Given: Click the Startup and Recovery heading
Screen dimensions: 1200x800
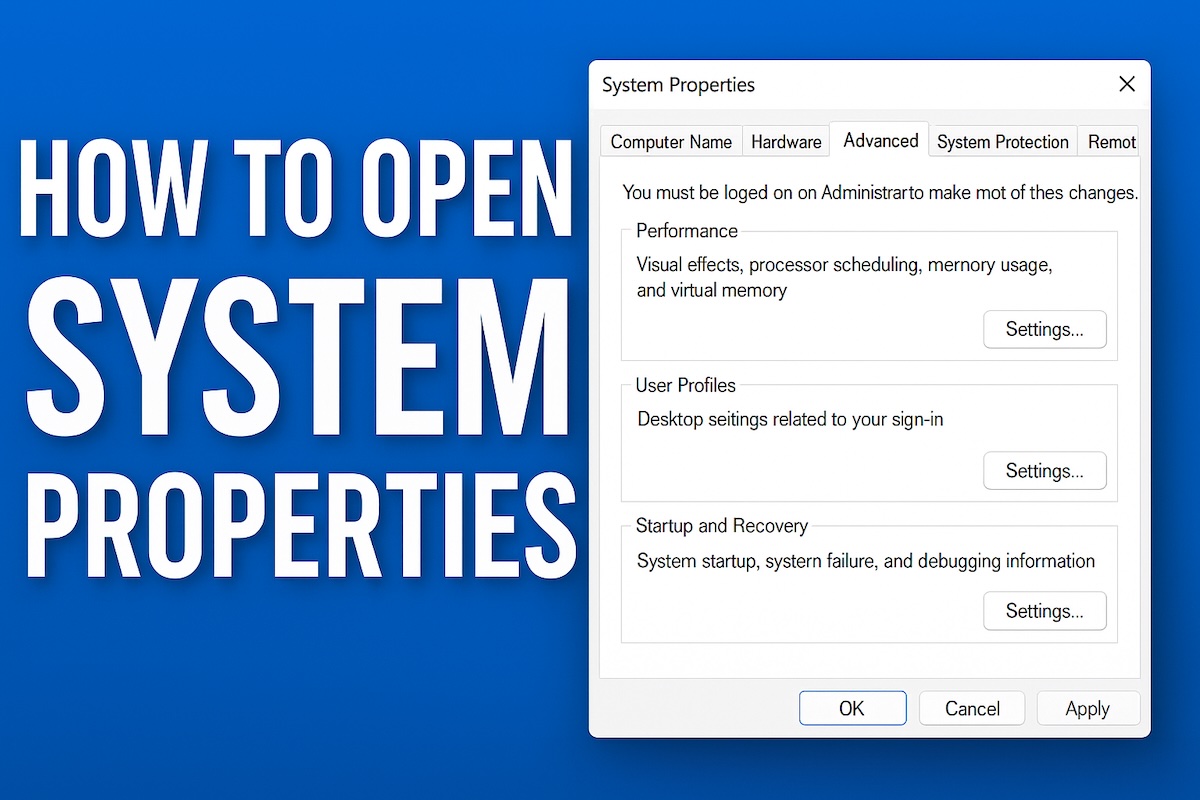Looking at the screenshot, I should [721, 525].
